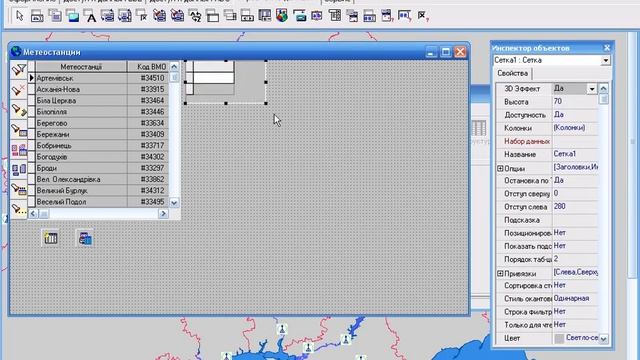Image resolution: width=640 pixels, height=360 pixels.
Task: Maximize the Метеостанции window
Action: [x=446, y=52]
